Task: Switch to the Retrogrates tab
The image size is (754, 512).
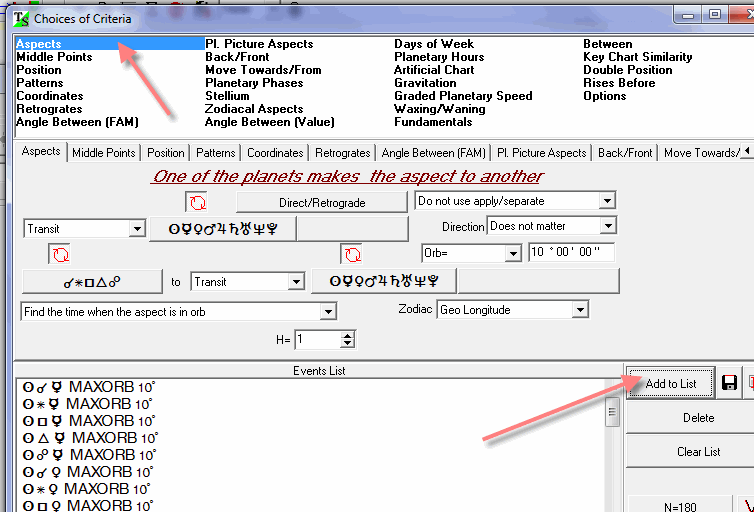Action: (x=342, y=153)
